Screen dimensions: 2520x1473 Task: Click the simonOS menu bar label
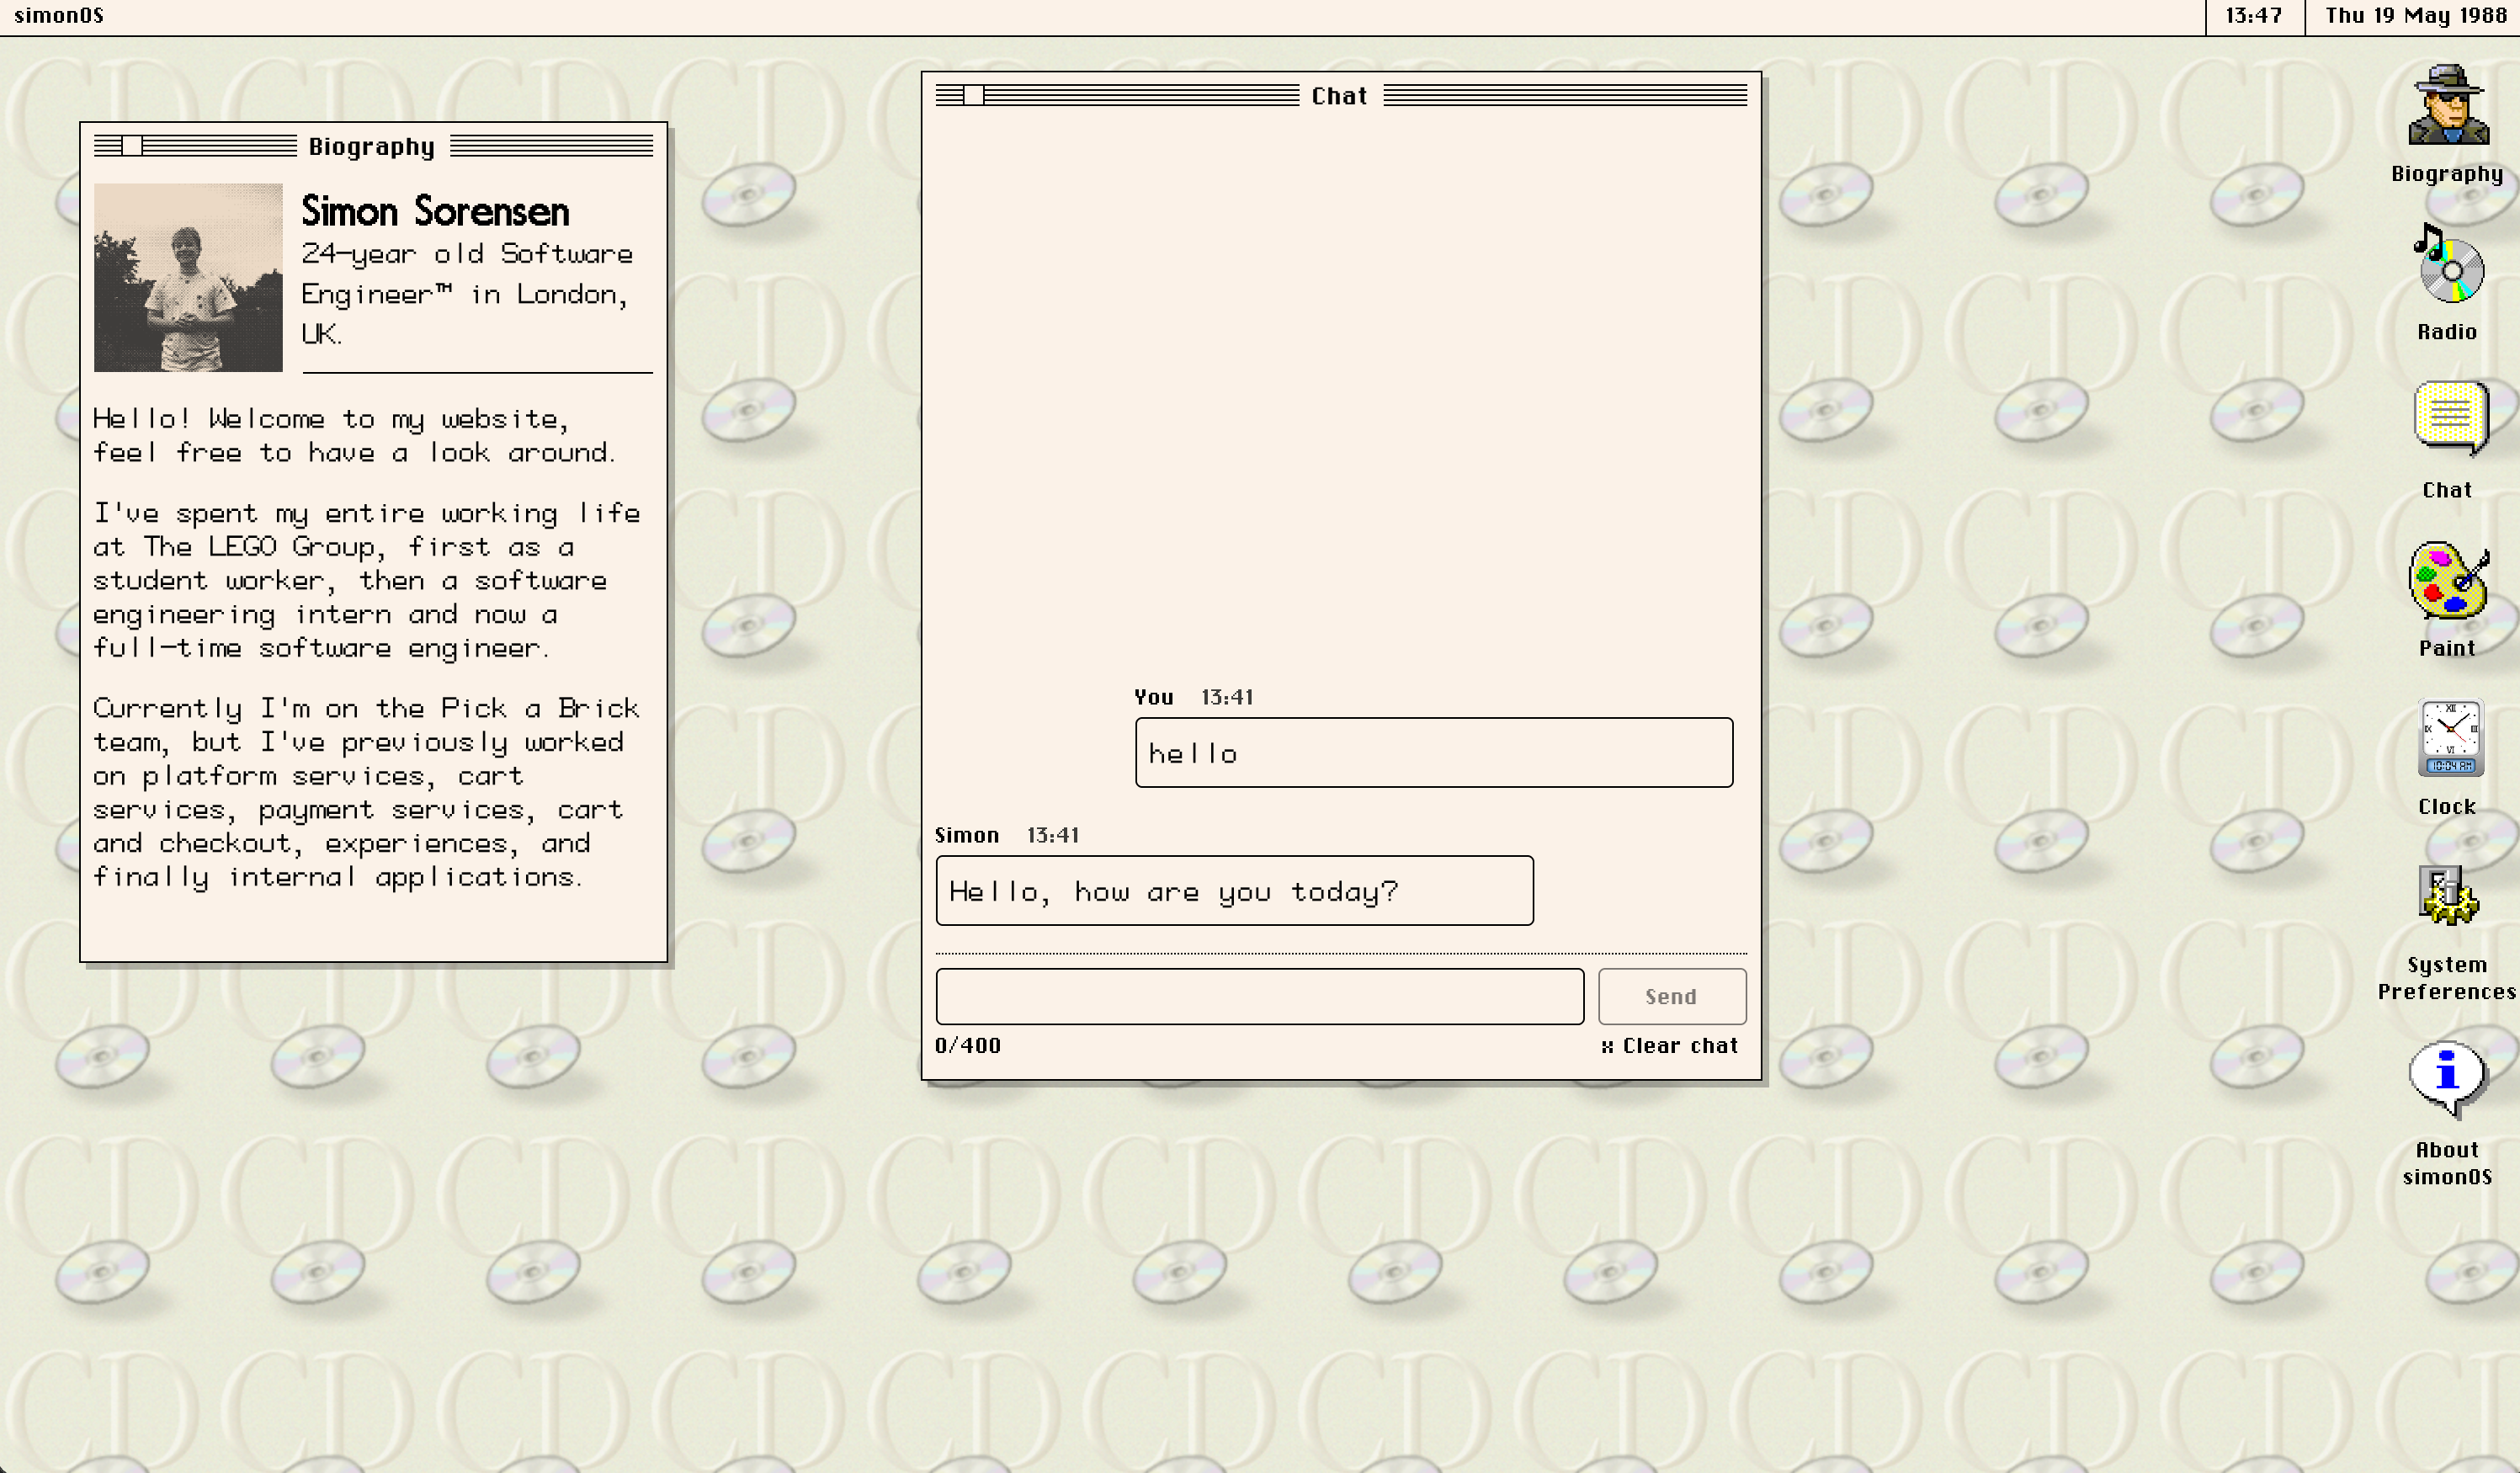(59, 15)
